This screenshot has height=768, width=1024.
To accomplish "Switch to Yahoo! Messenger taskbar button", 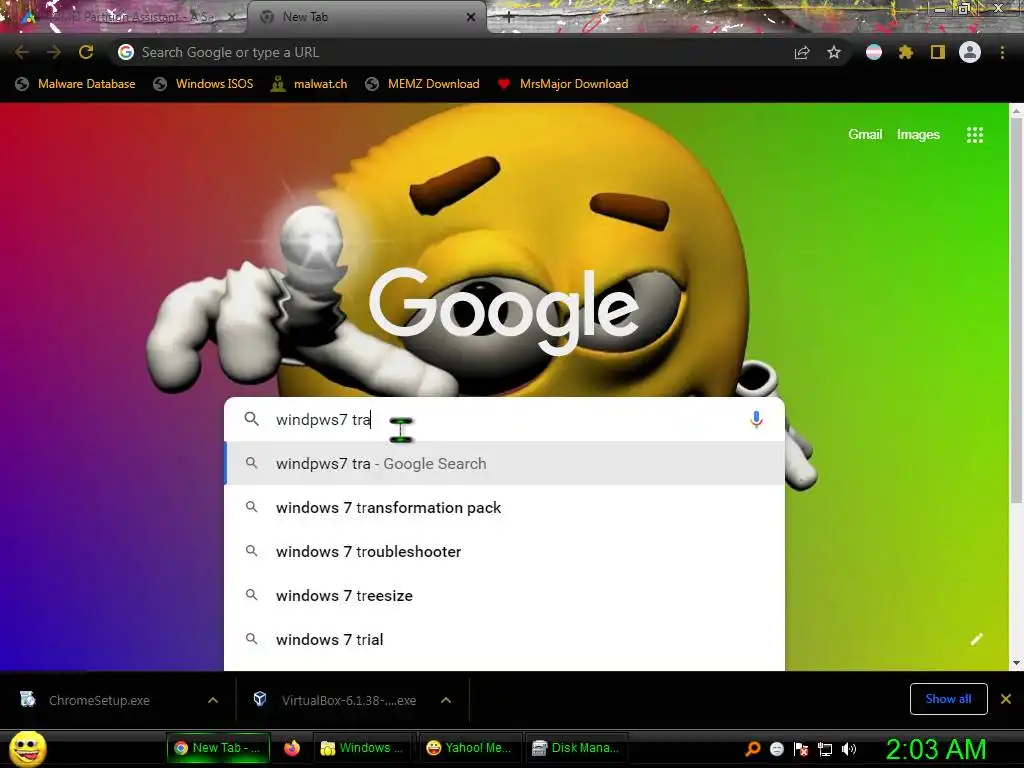I will pos(470,748).
